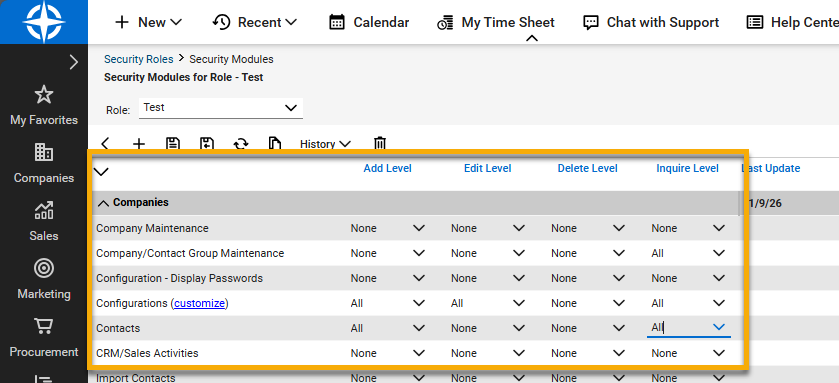Collapse the top bar with caret under My Time Sheet
This screenshot has height=383, width=839.
point(531,38)
